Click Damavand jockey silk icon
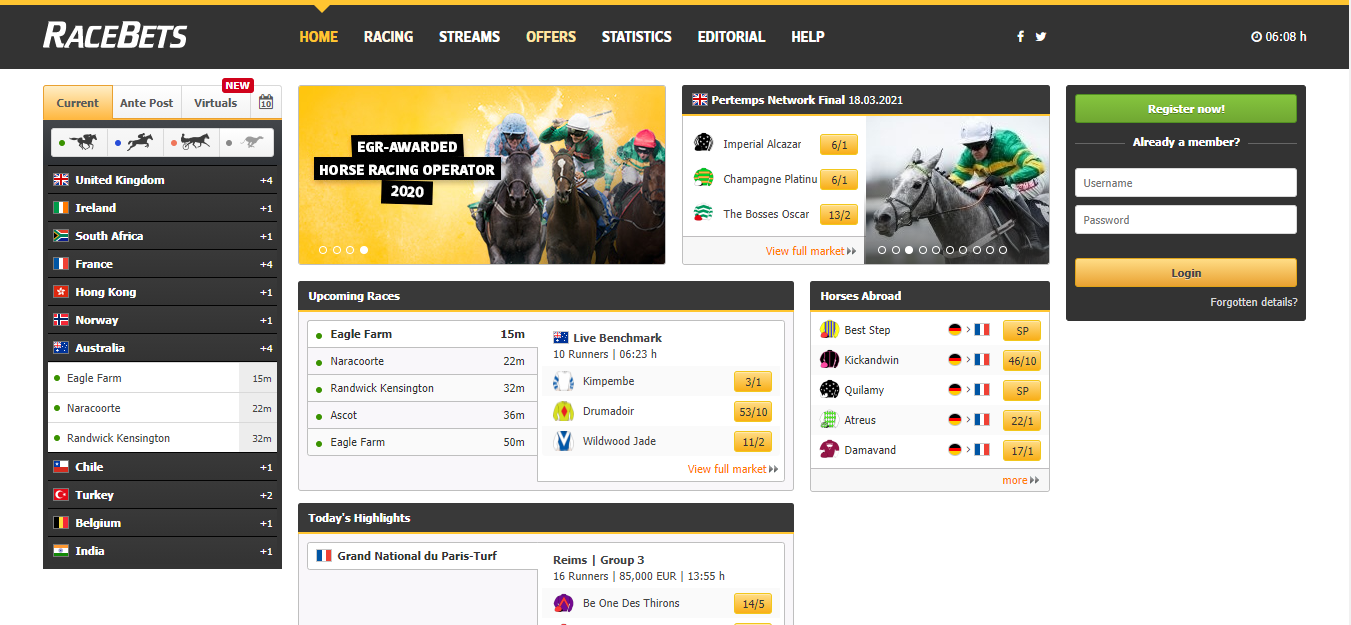This screenshot has width=1351, height=625. pos(829,450)
